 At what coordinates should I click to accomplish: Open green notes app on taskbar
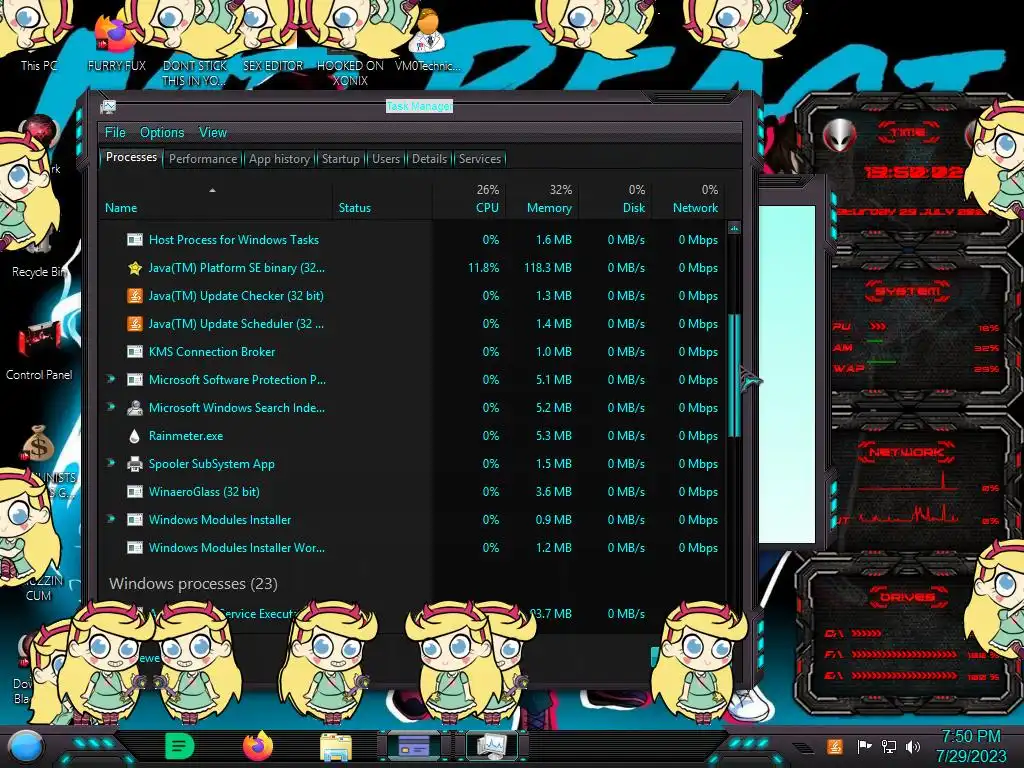coord(179,746)
